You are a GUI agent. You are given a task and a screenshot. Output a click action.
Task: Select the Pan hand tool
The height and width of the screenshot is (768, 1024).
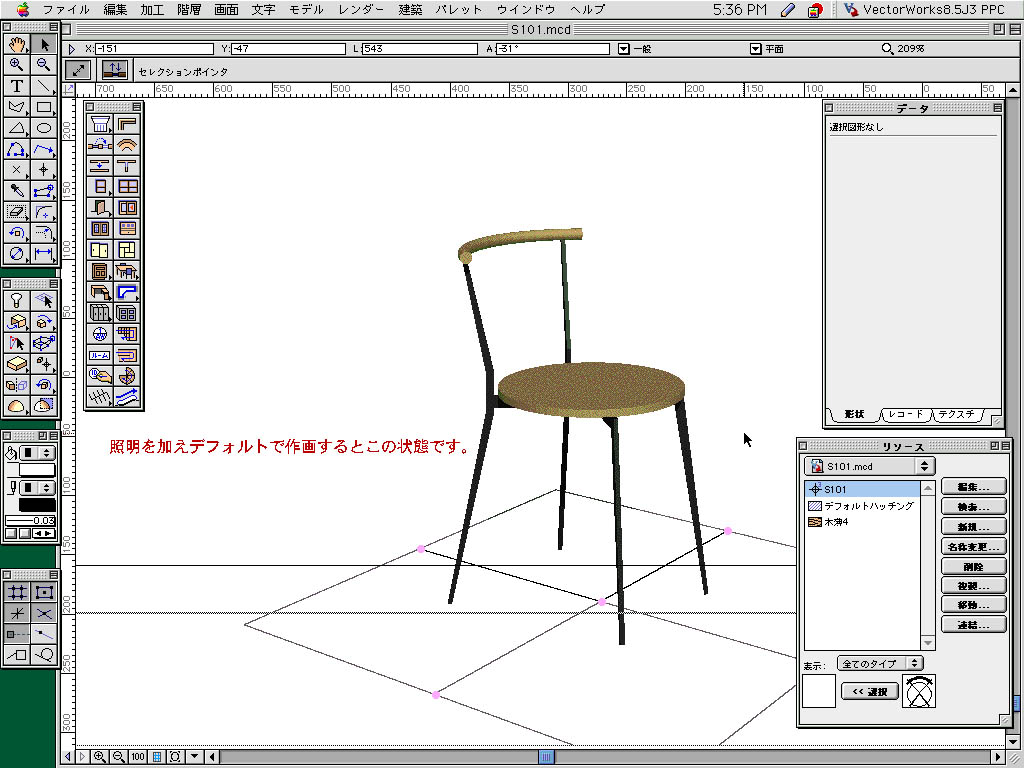point(17,44)
